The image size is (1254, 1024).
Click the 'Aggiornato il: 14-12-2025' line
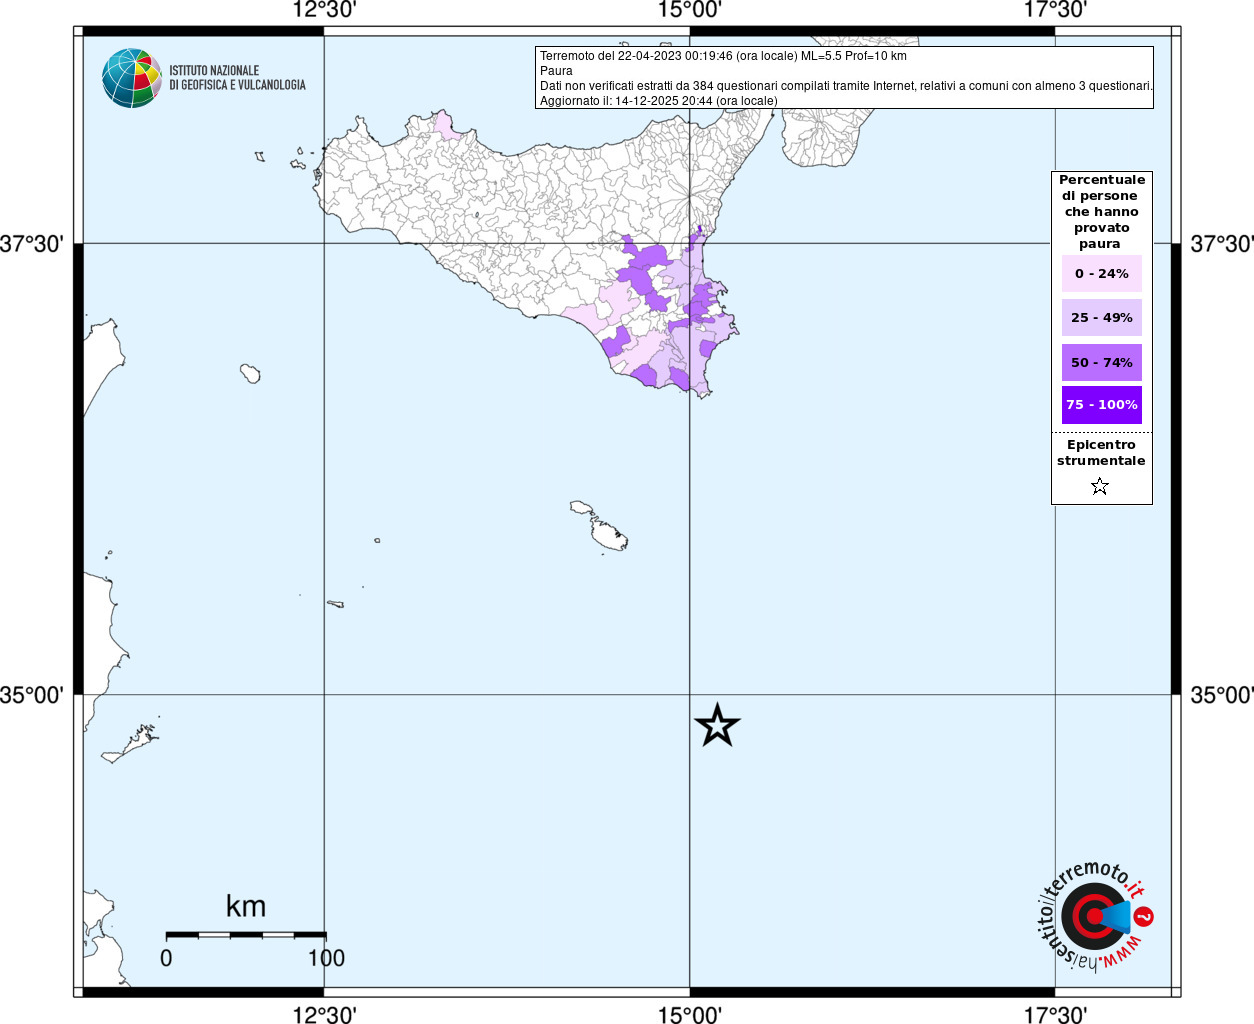658,101
